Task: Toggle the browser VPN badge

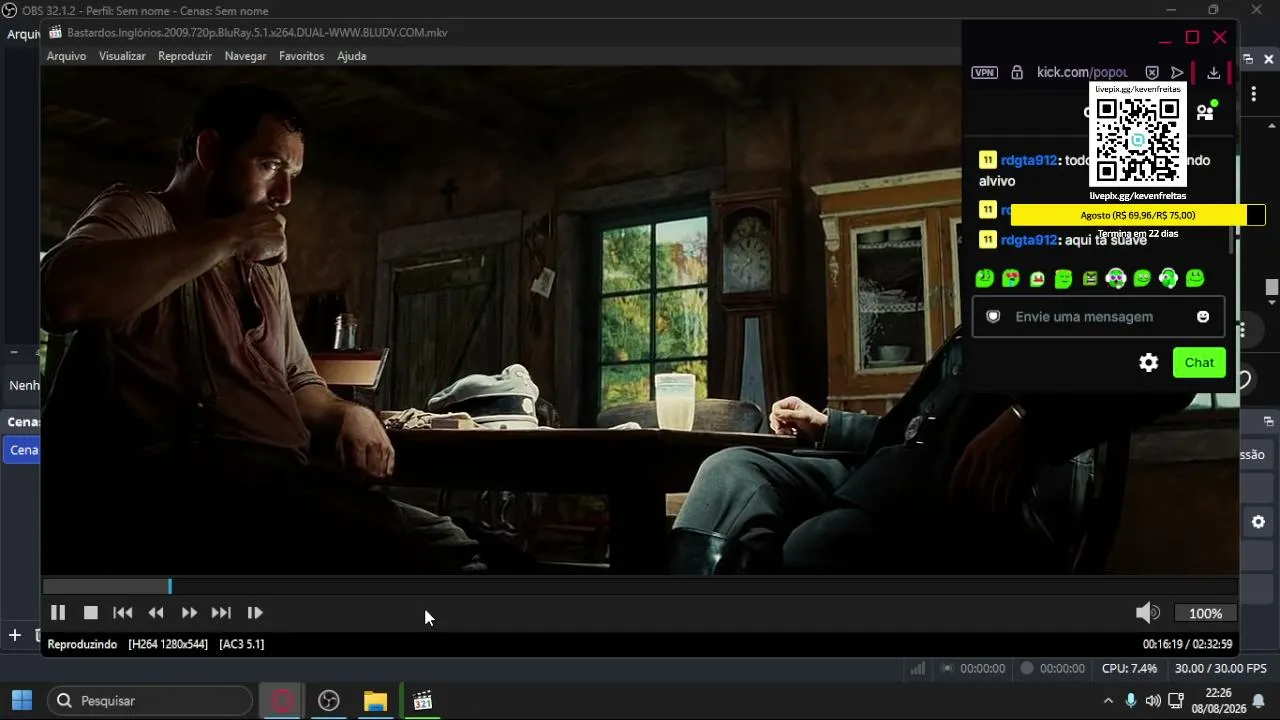Action: pos(984,72)
